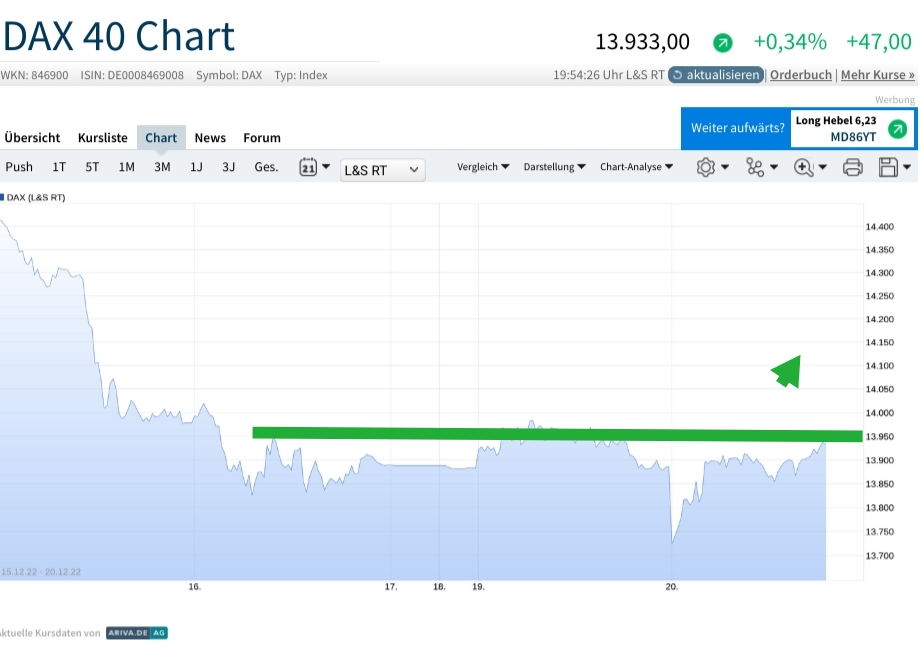Click the green upward trend arrow beside the price
This screenshot has height=658, width=920.
point(723,43)
